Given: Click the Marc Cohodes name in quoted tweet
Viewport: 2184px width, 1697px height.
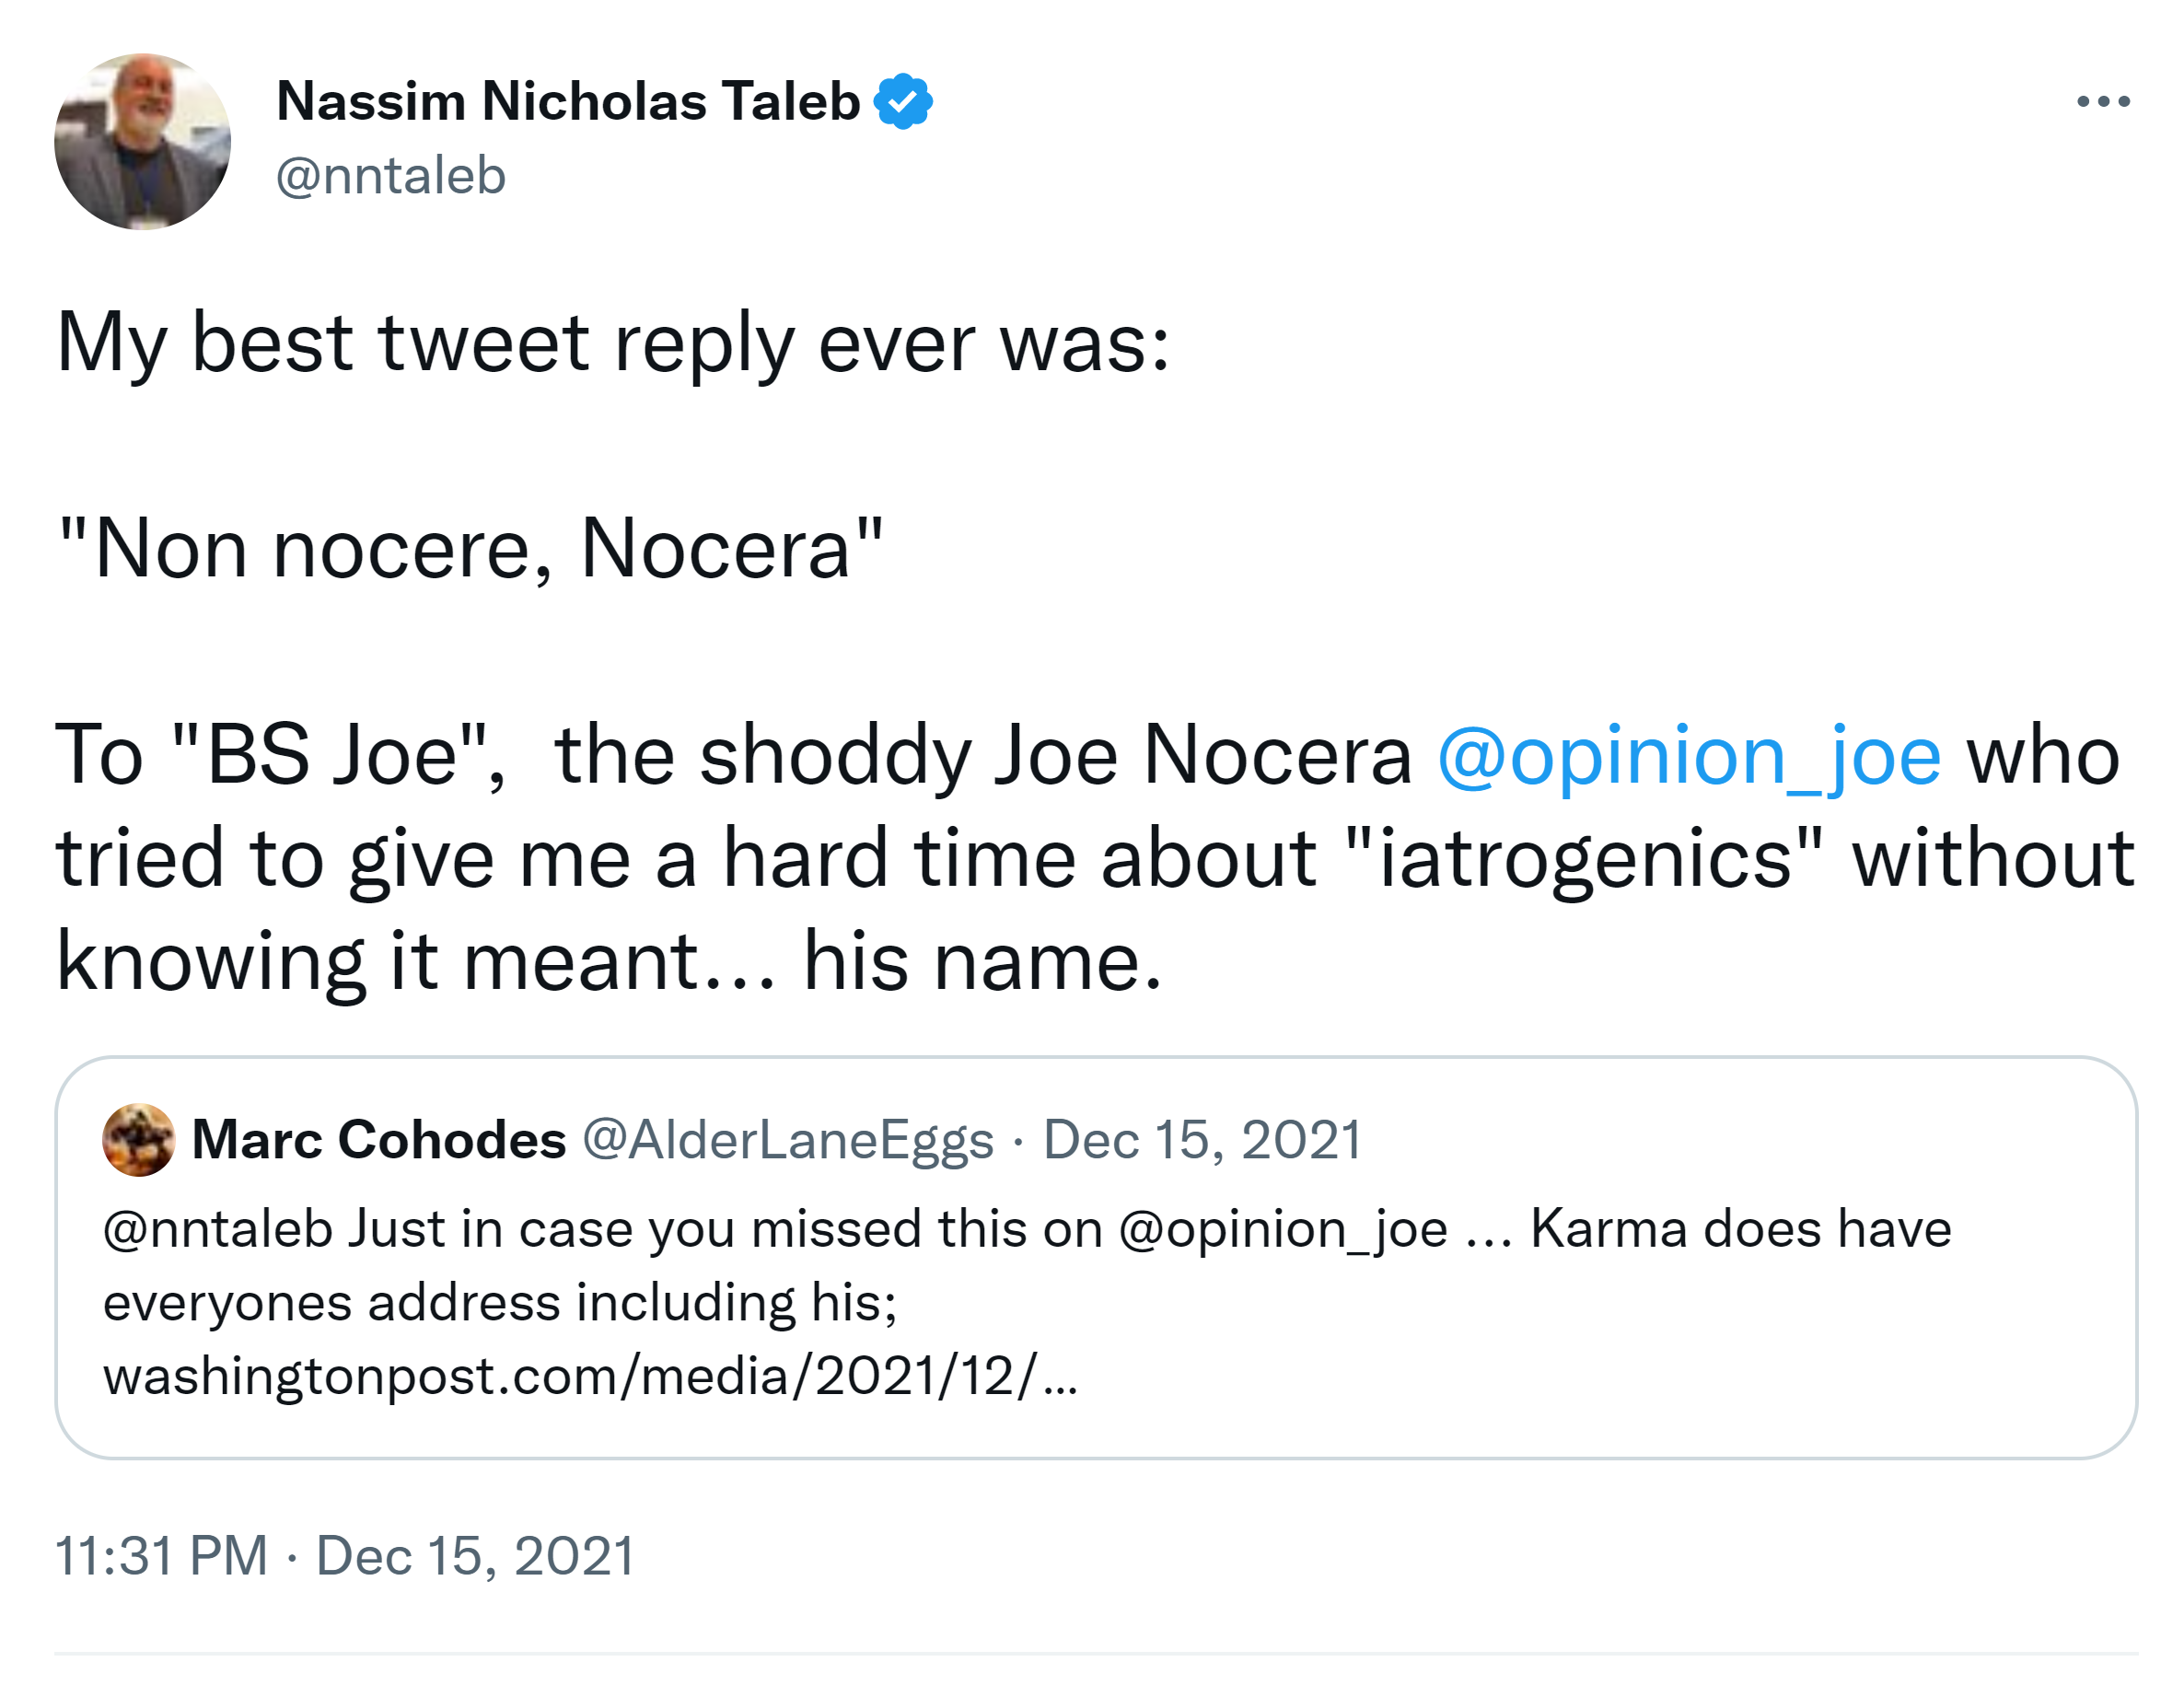Looking at the screenshot, I should point(379,1140).
